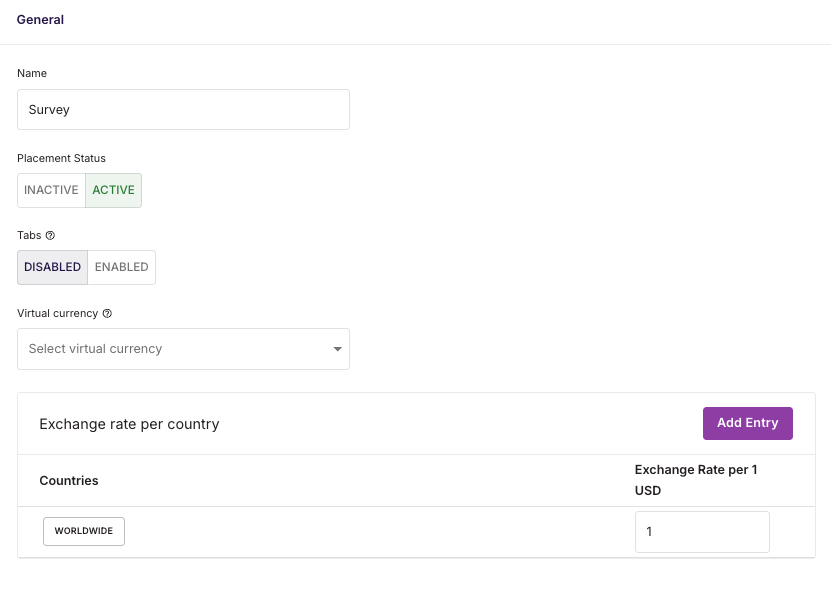Click the Tabs label text
Viewport: 831px width, 590px height.
29,235
